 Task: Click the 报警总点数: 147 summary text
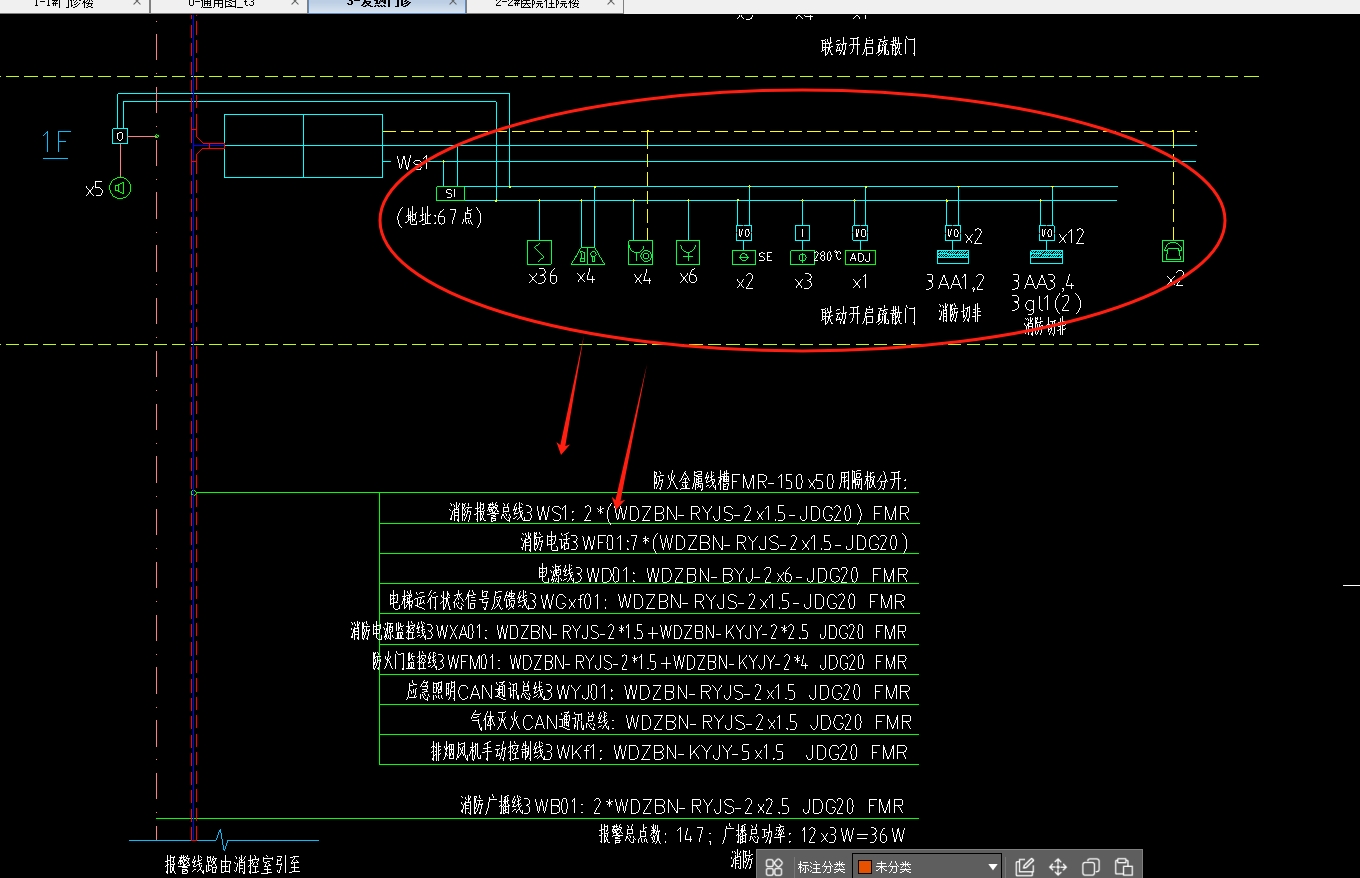click(x=751, y=835)
